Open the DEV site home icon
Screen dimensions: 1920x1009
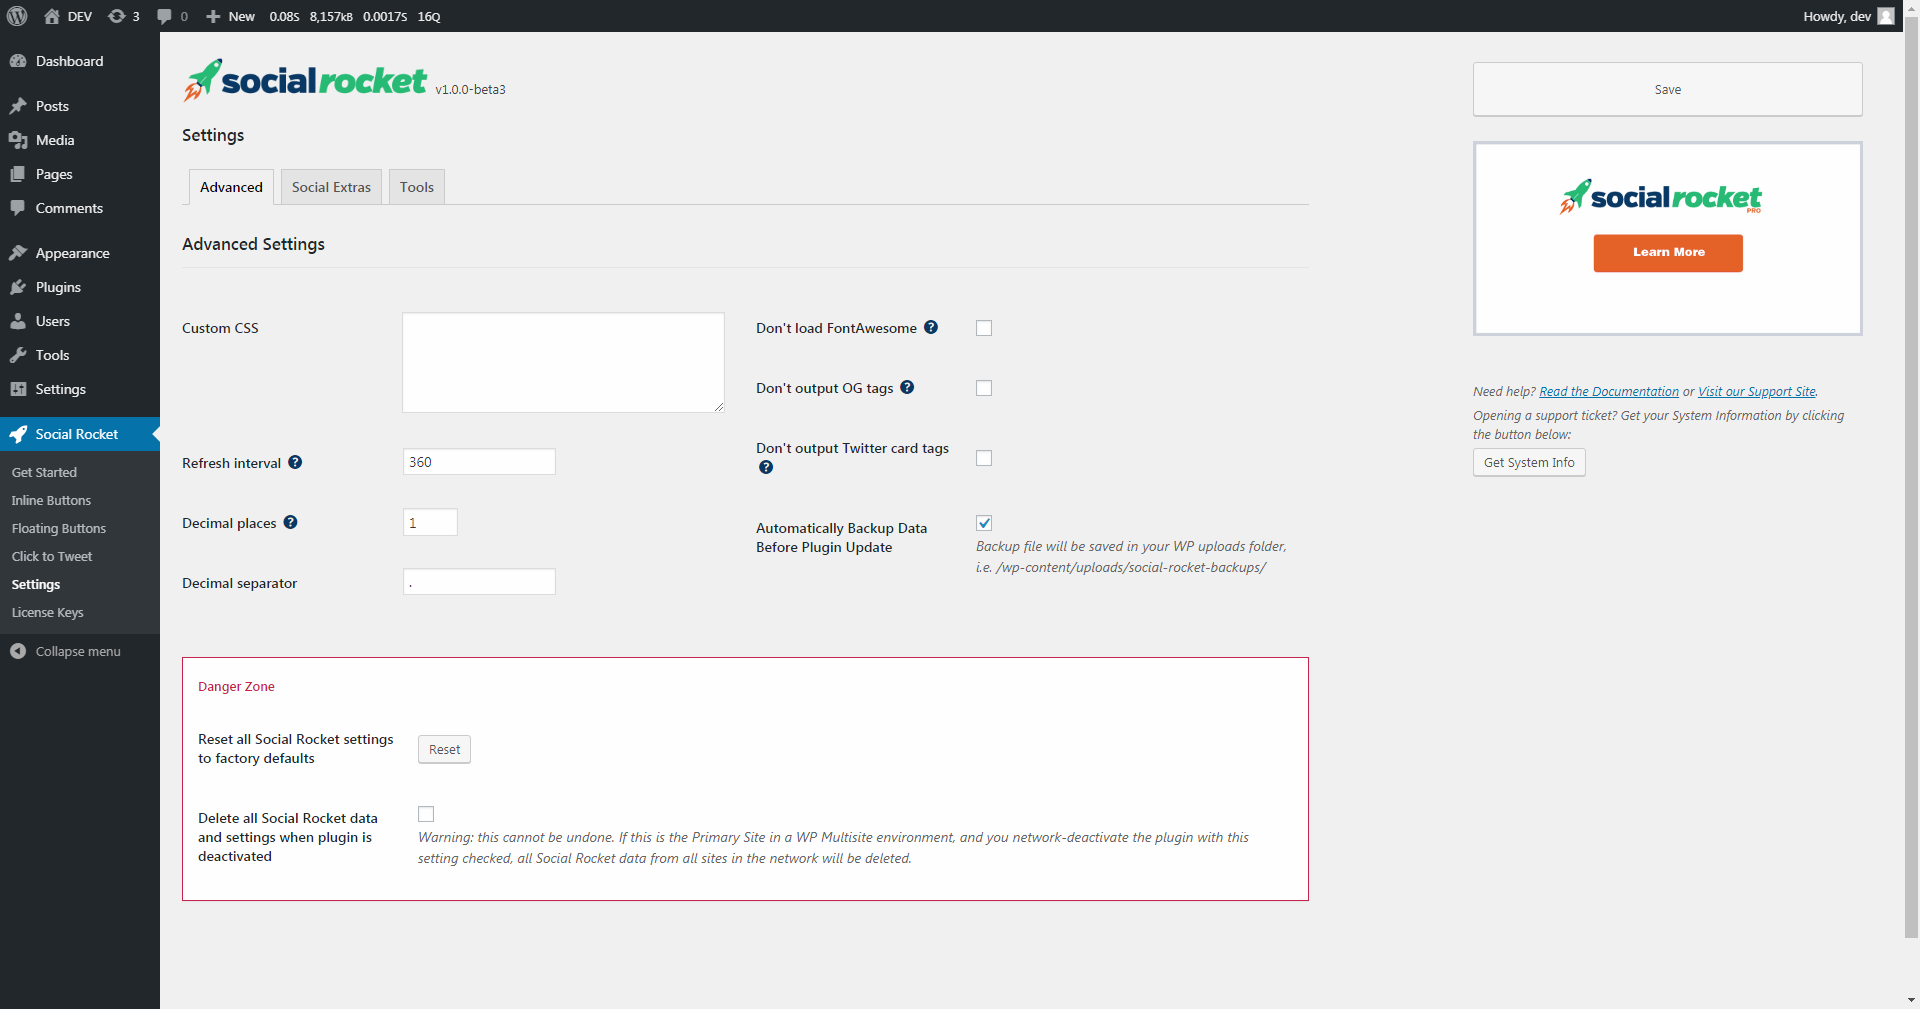pyautogui.click(x=52, y=16)
